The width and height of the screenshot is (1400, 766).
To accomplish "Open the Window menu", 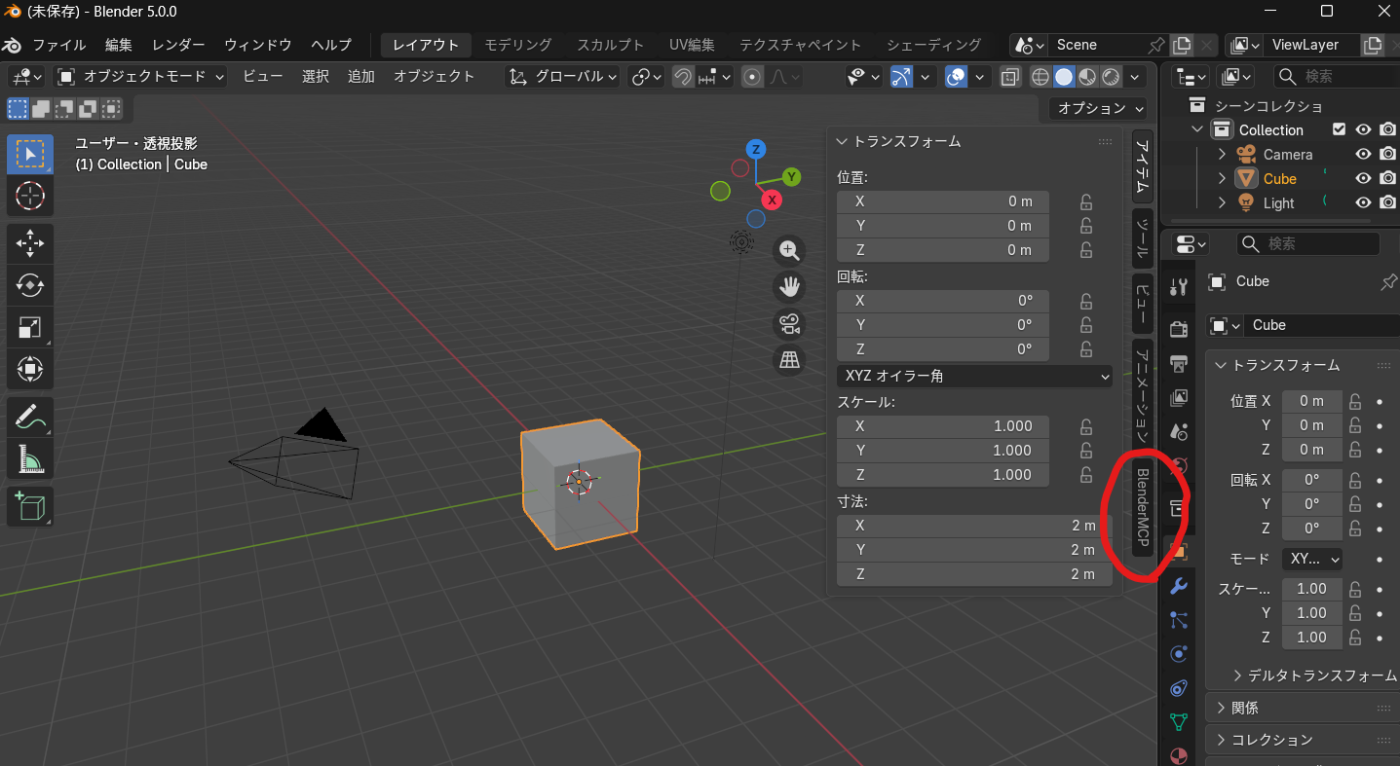I will pos(258,45).
